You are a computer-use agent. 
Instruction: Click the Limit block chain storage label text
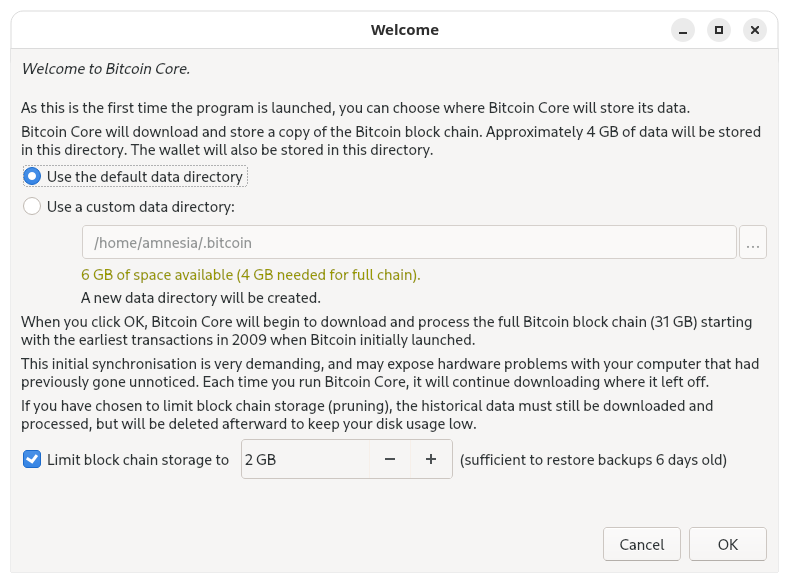pyautogui.click(x=138, y=460)
